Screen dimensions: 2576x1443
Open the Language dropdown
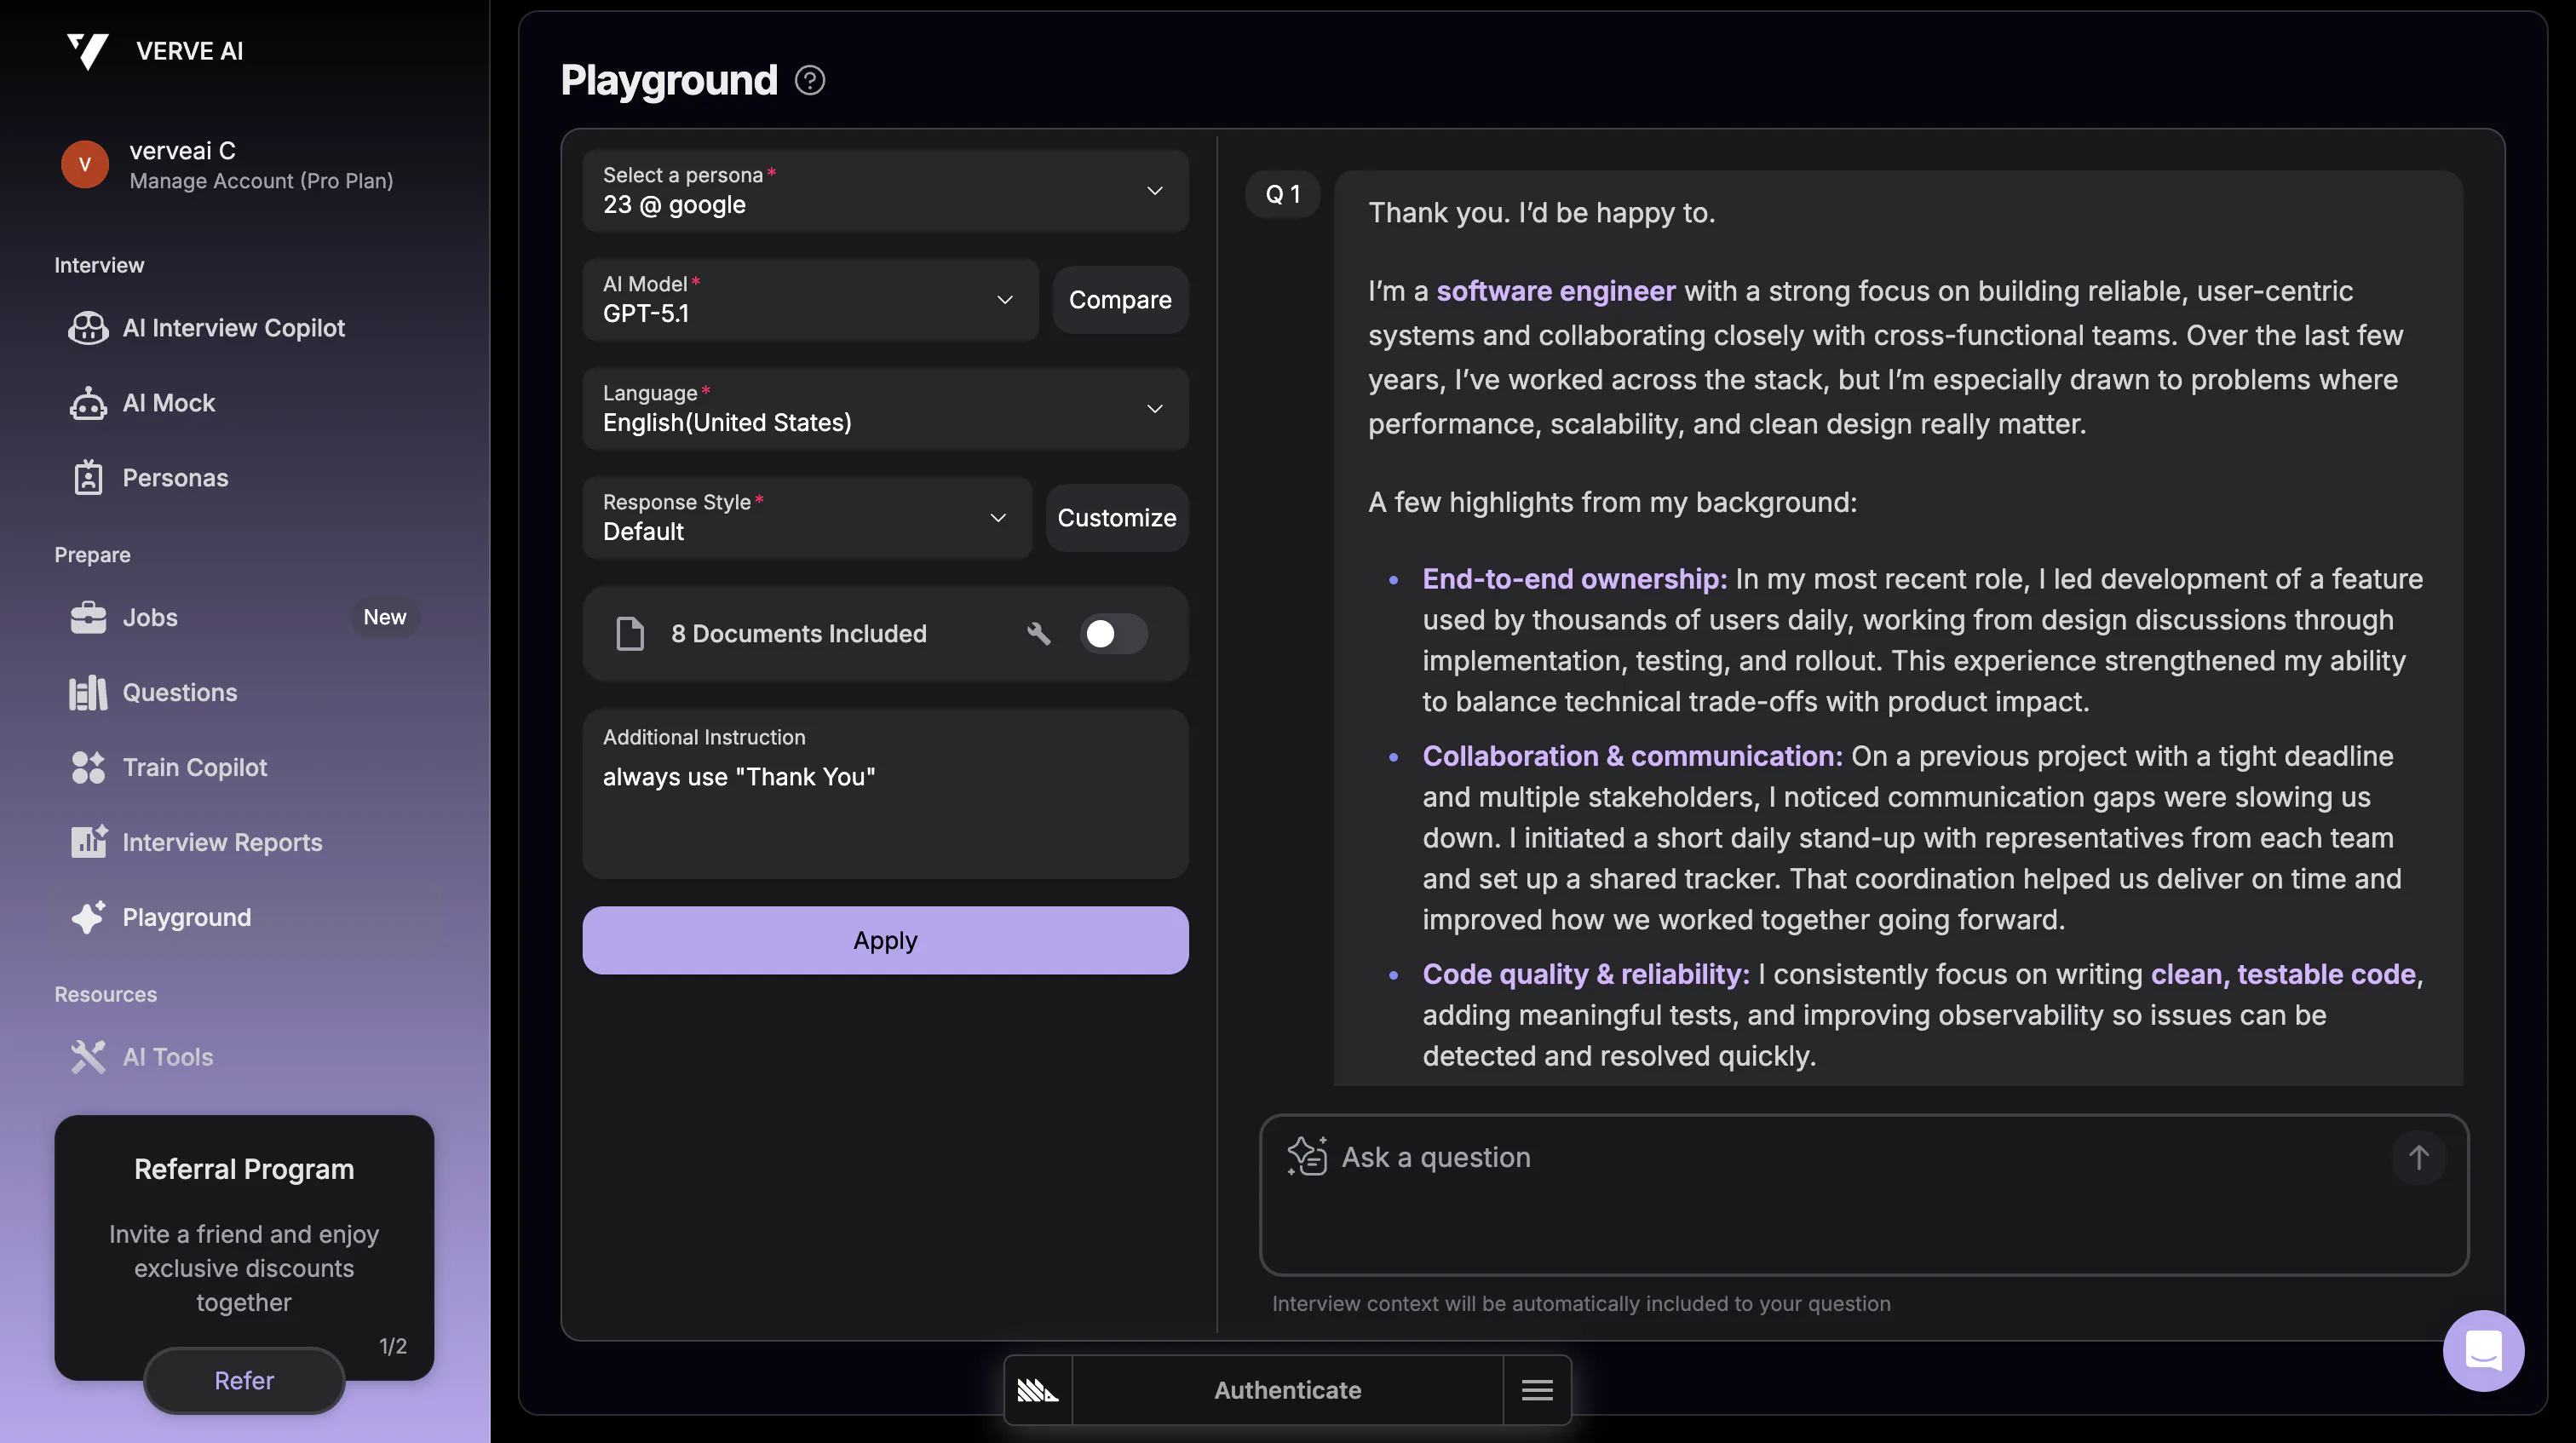pyautogui.click(x=885, y=409)
